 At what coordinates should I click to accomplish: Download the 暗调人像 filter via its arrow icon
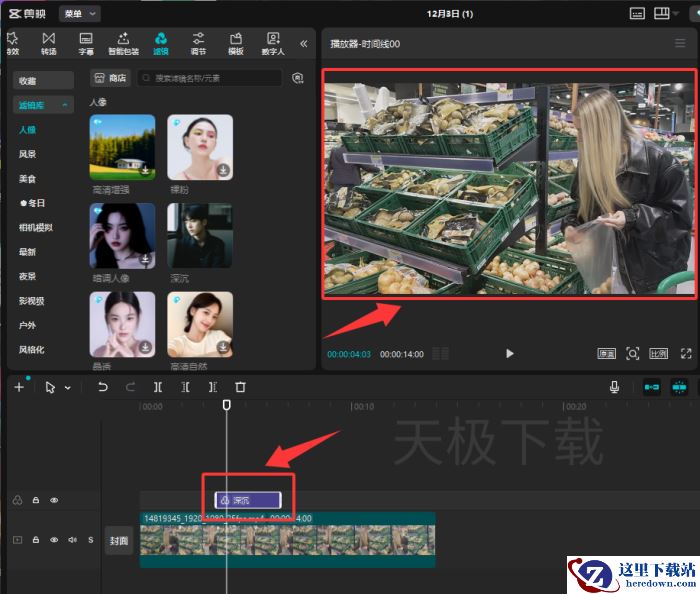click(x=146, y=259)
